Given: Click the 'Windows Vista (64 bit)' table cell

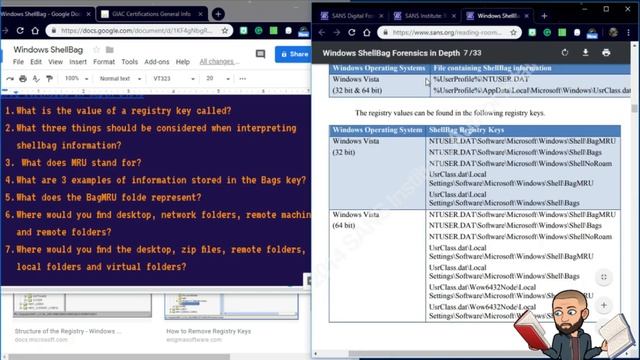Looking at the screenshot, I should pos(377,266).
